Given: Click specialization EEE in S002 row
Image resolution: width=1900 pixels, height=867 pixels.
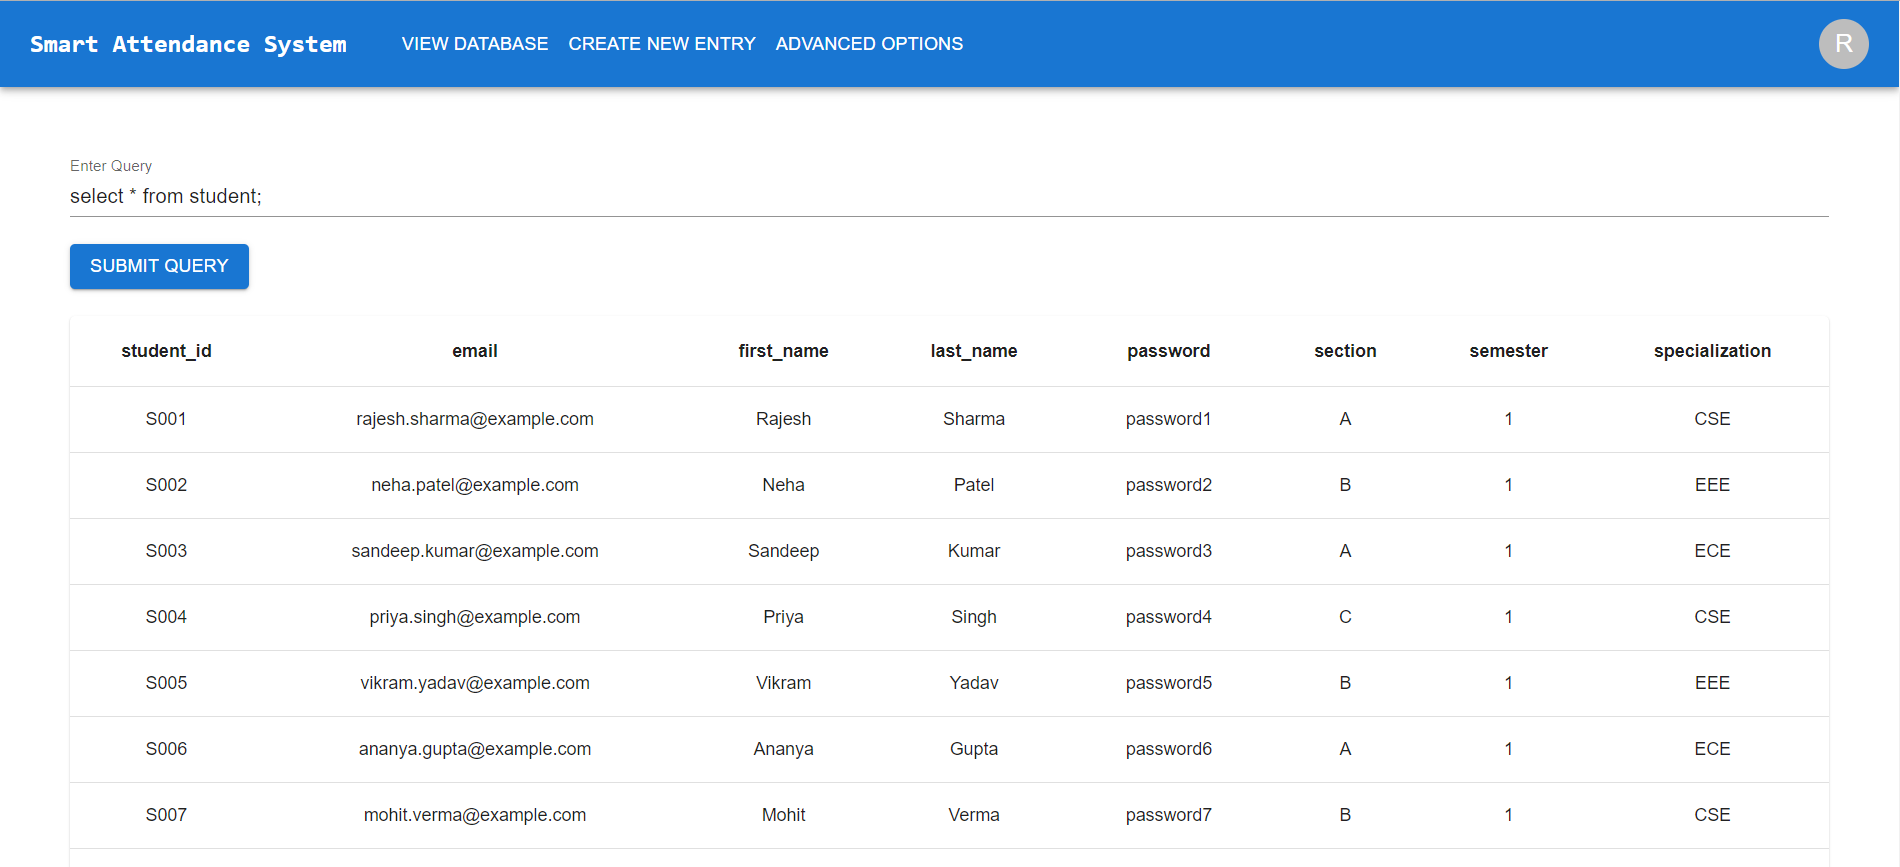Looking at the screenshot, I should click(x=1712, y=485).
